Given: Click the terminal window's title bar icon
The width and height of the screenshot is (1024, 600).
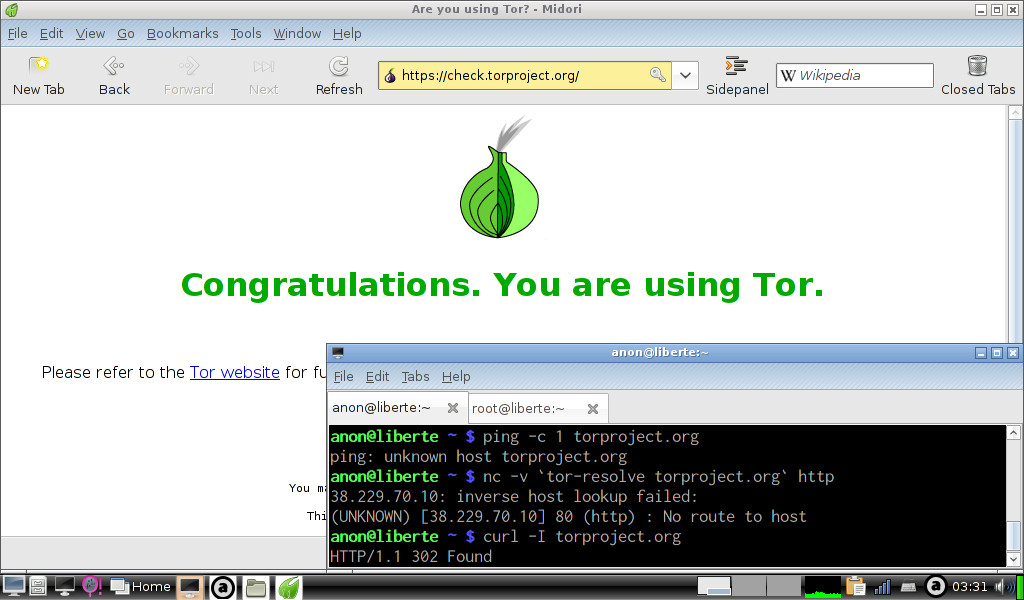Looking at the screenshot, I should (x=338, y=353).
